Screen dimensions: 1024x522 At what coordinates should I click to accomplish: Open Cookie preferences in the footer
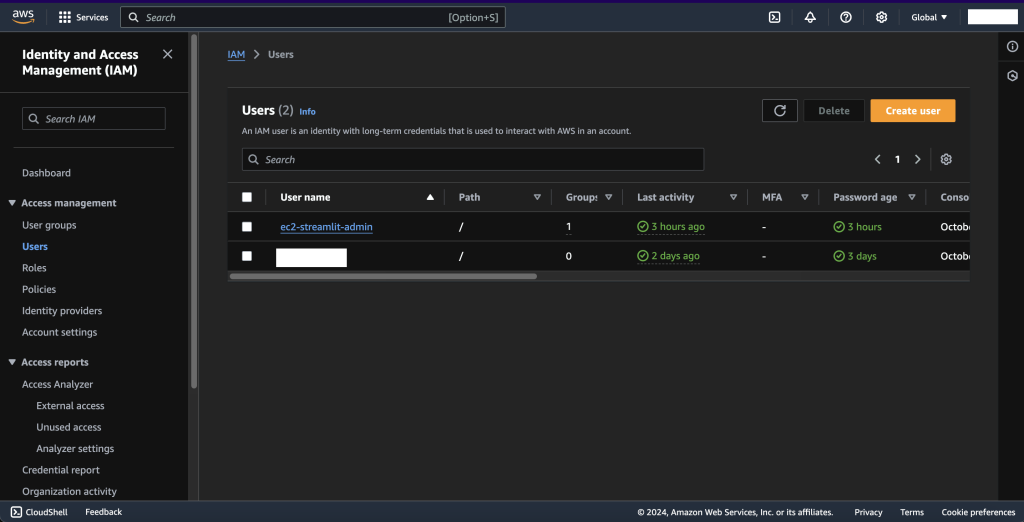[x=978, y=512]
